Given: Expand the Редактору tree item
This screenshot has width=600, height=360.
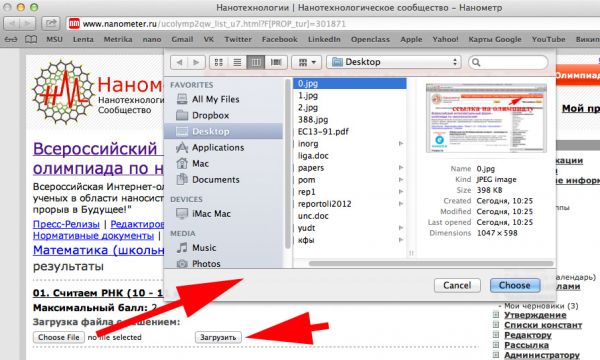Looking at the screenshot, I should point(496,335).
